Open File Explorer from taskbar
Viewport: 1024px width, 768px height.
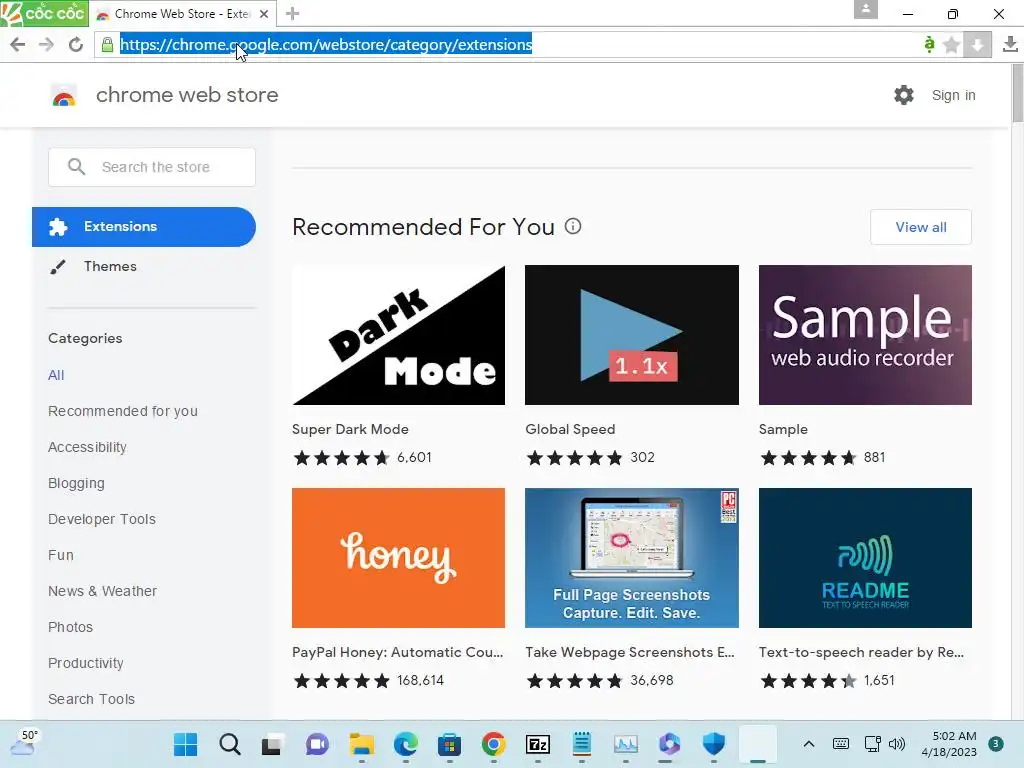361,744
